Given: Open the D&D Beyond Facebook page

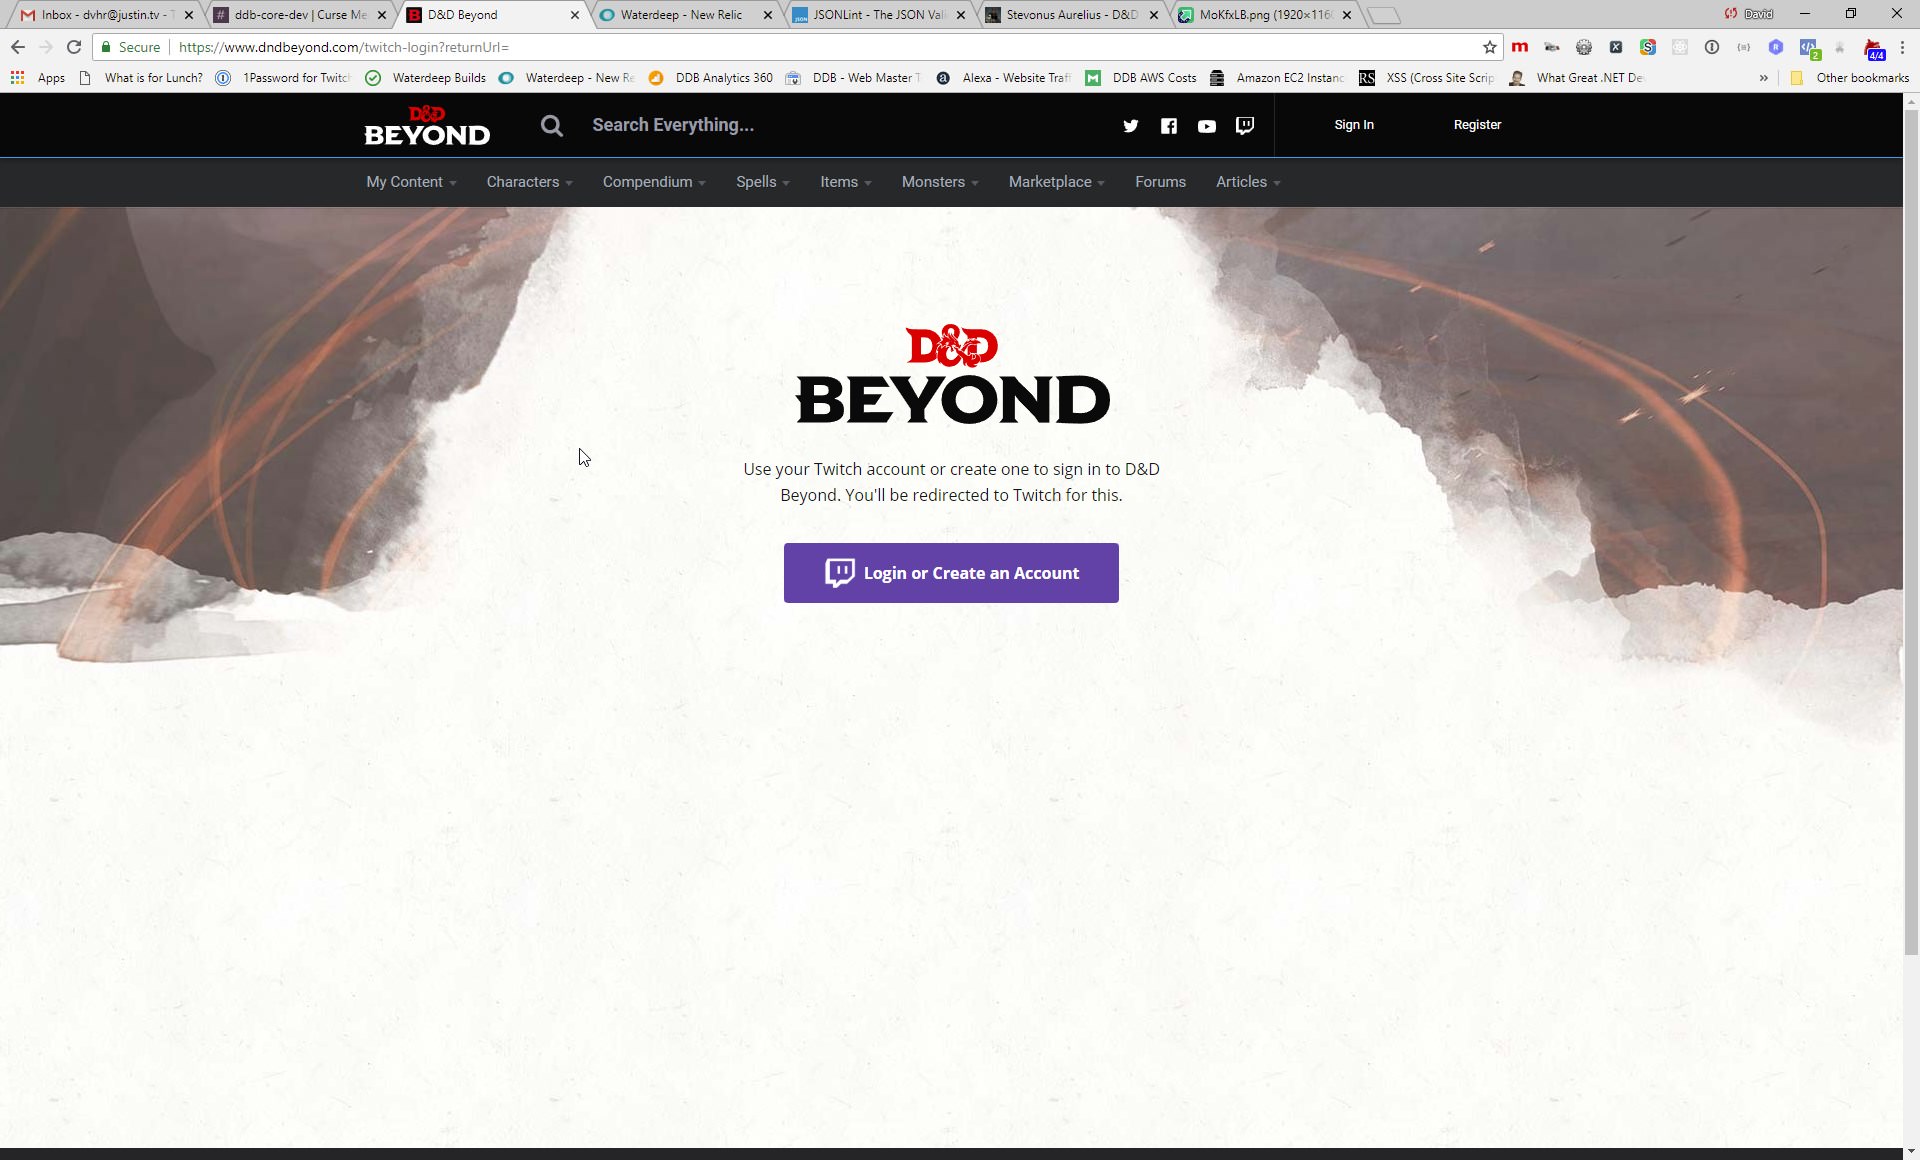Looking at the screenshot, I should [x=1168, y=126].
